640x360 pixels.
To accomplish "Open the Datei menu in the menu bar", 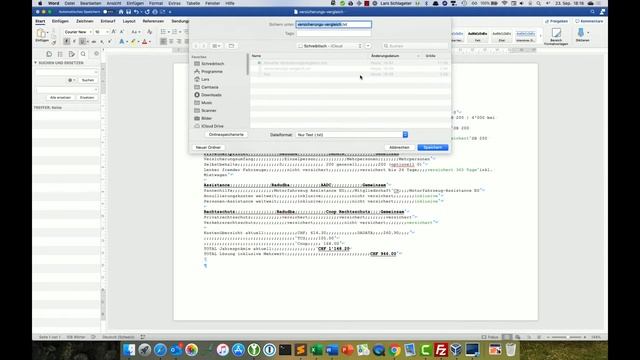I will [x=69, y=3].
